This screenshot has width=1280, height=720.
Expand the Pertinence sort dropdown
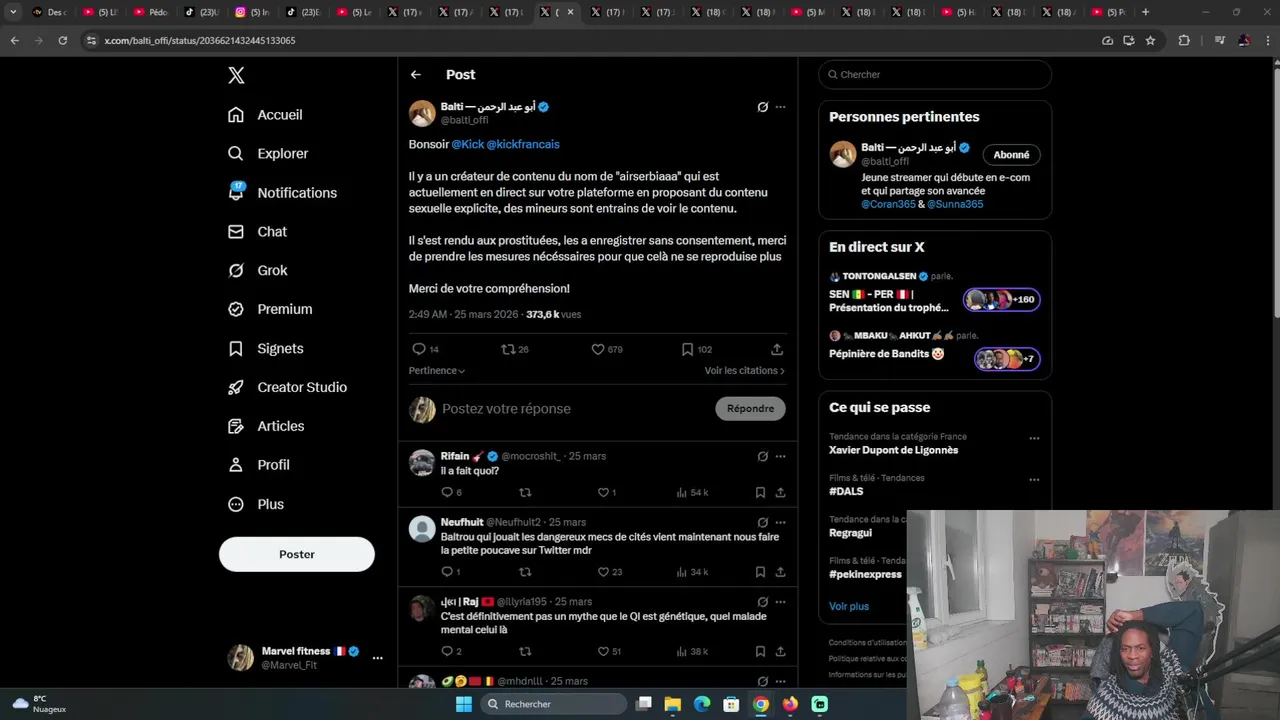click(437, 371)
